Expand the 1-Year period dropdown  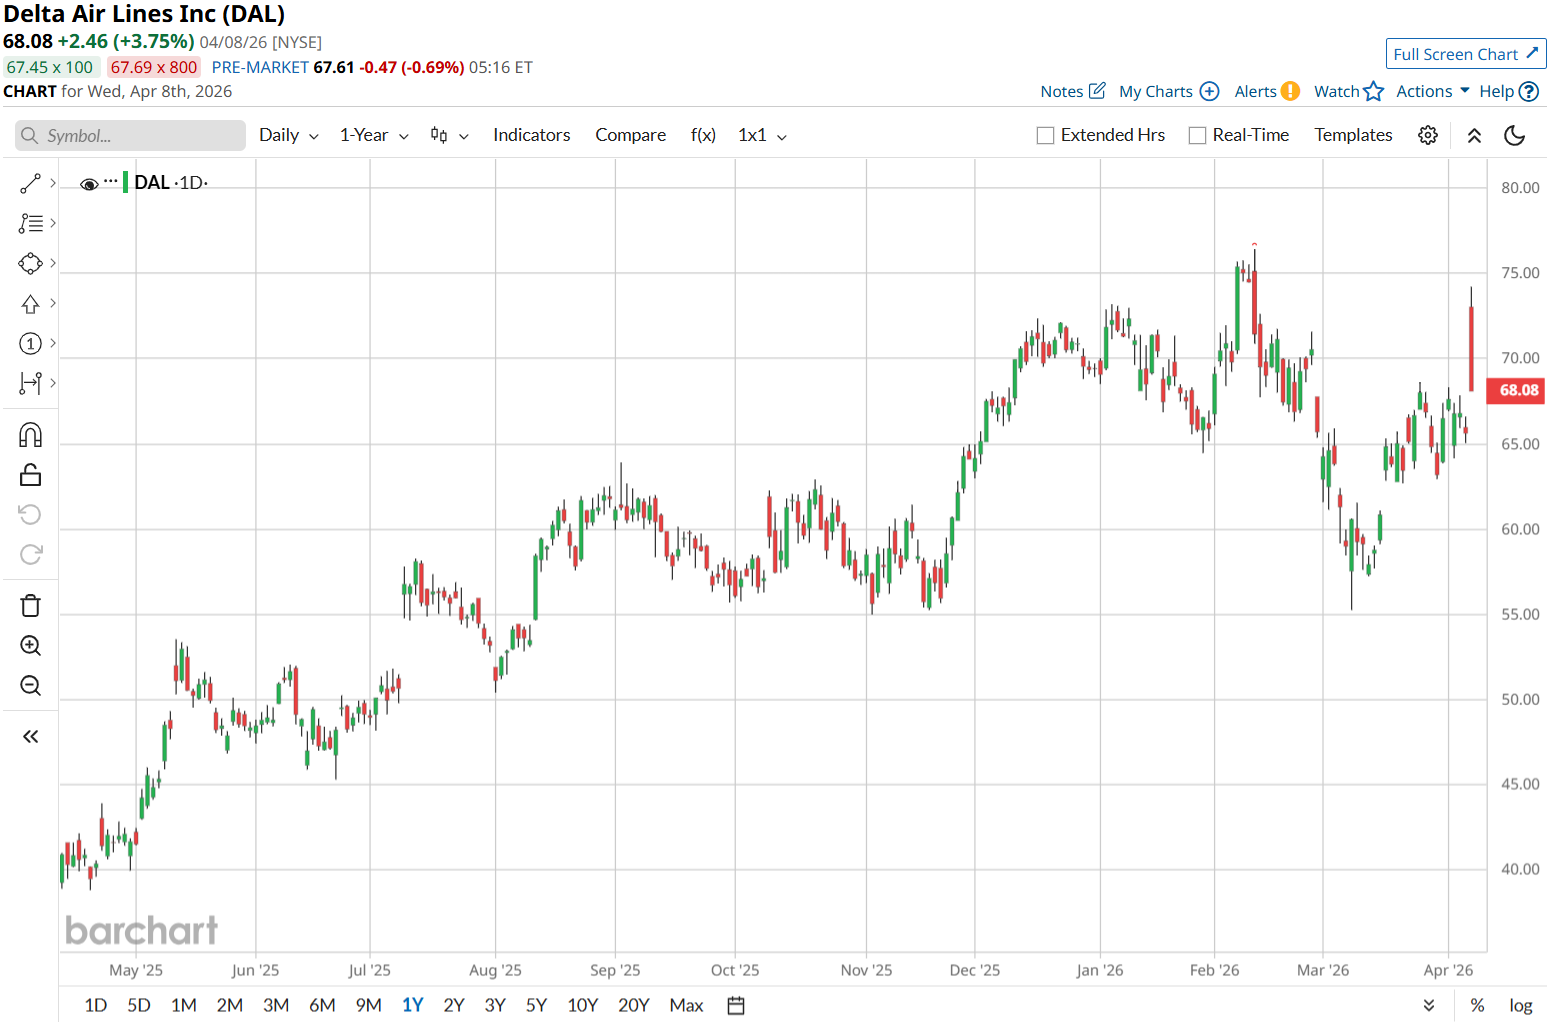pos(374,135)
